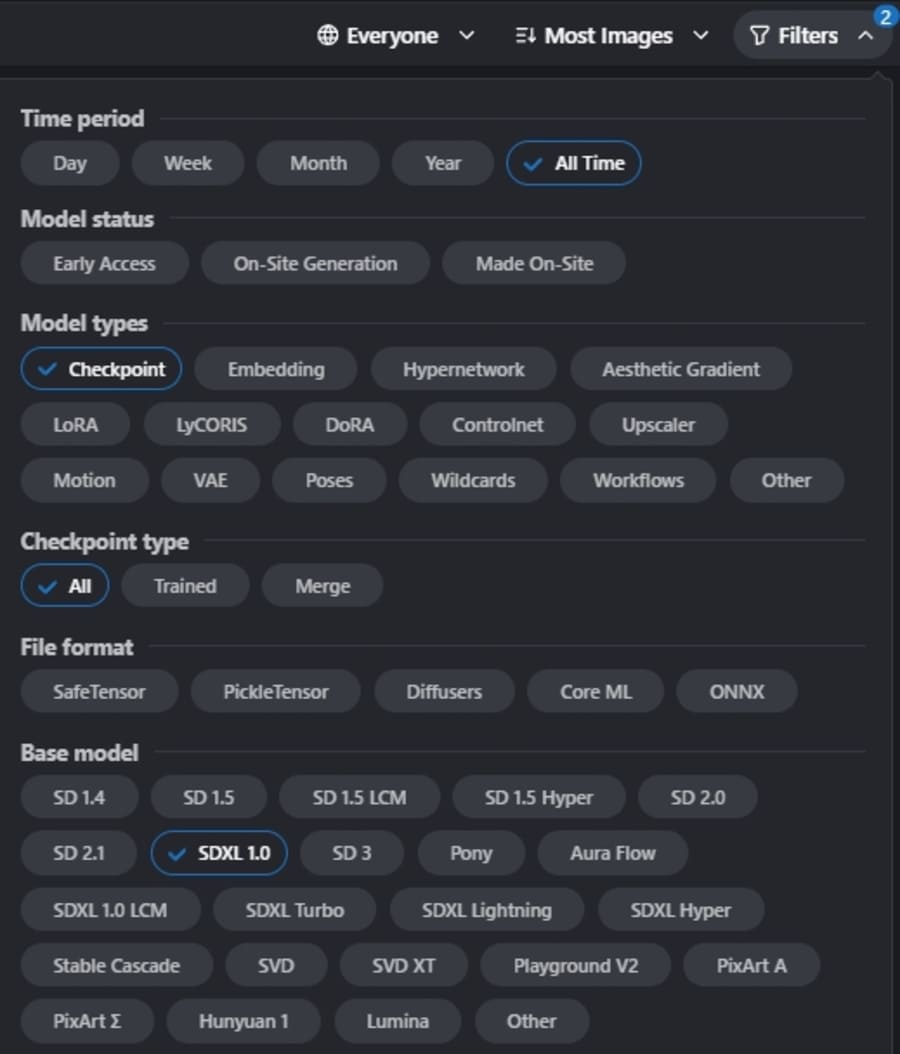
Task: Collapse the Filters panel chevron
Action: tap(866, 36)
